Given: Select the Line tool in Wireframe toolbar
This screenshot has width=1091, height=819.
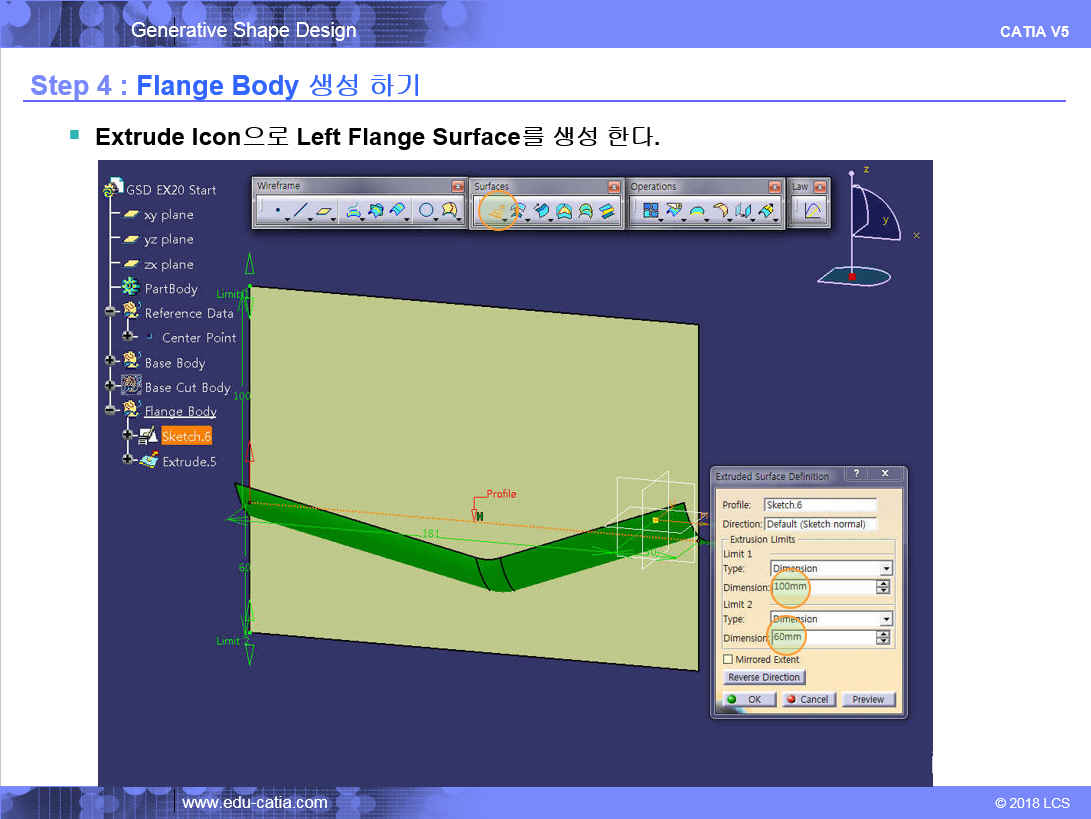Looking at the screenshot, I should click(x=300, y=211).
